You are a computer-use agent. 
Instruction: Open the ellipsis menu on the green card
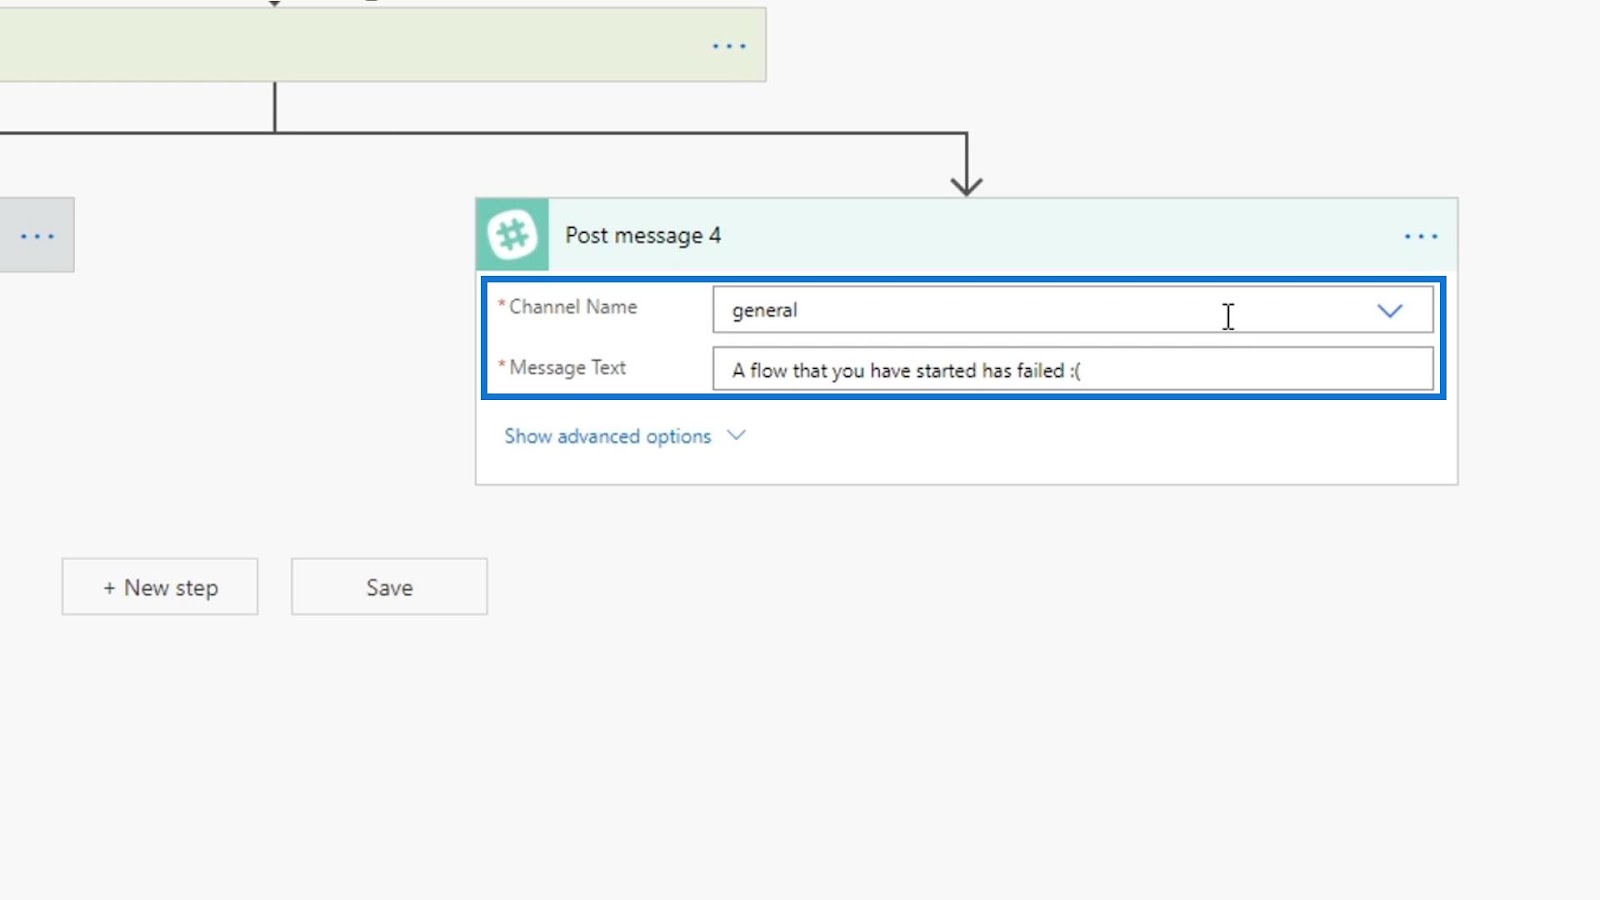(729, 46)
